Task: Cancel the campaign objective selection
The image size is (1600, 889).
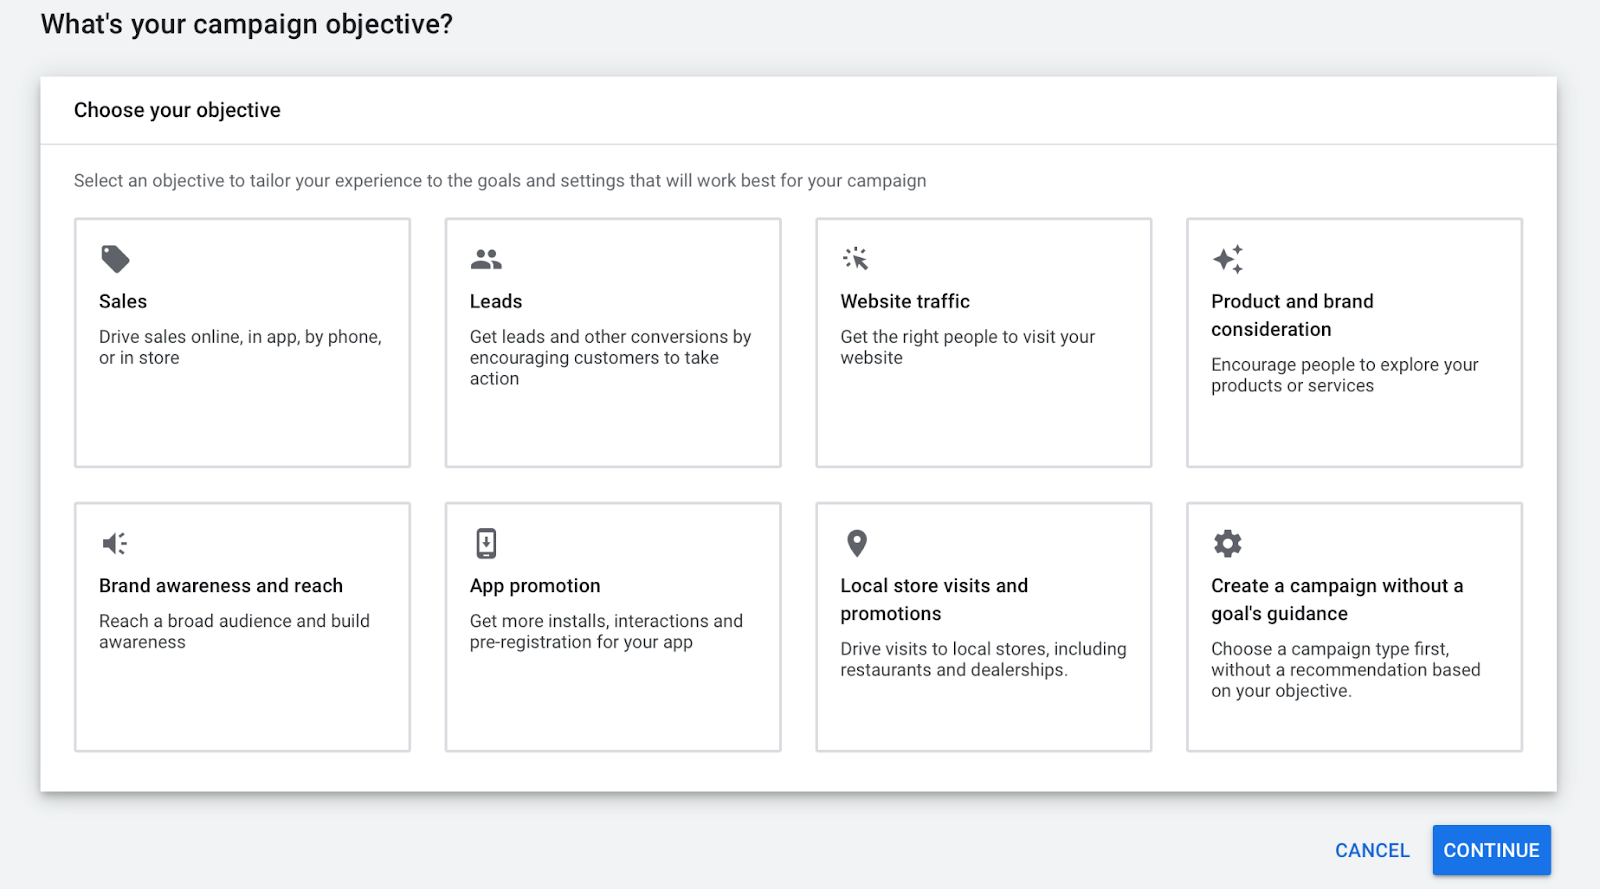Action: 1372,850
